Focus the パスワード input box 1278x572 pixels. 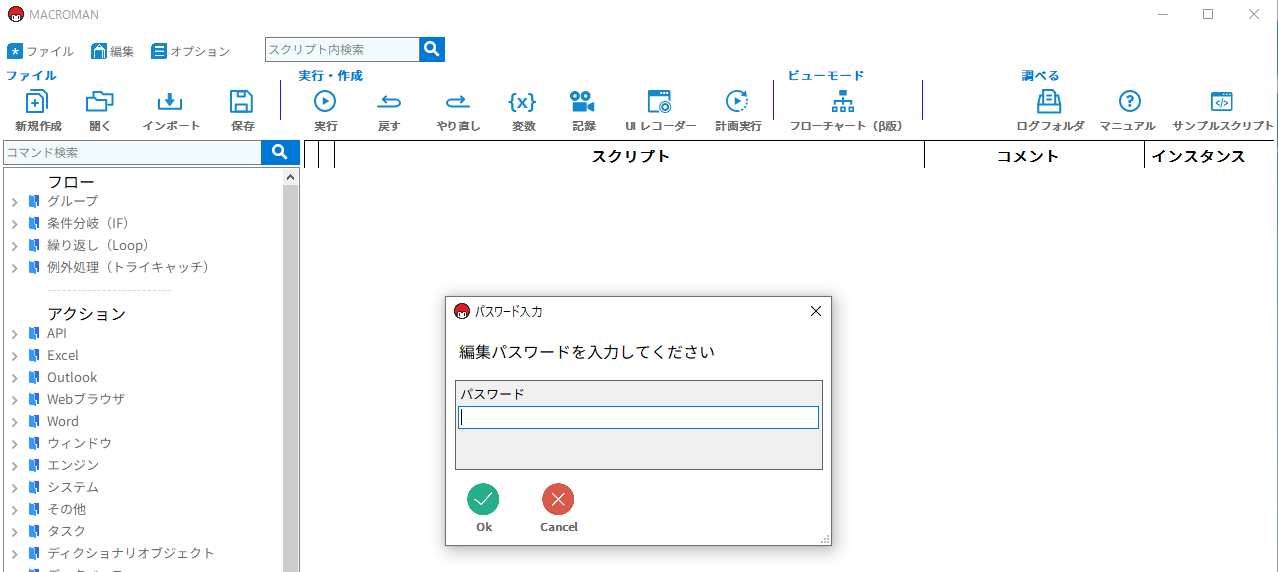coord(638,417)
